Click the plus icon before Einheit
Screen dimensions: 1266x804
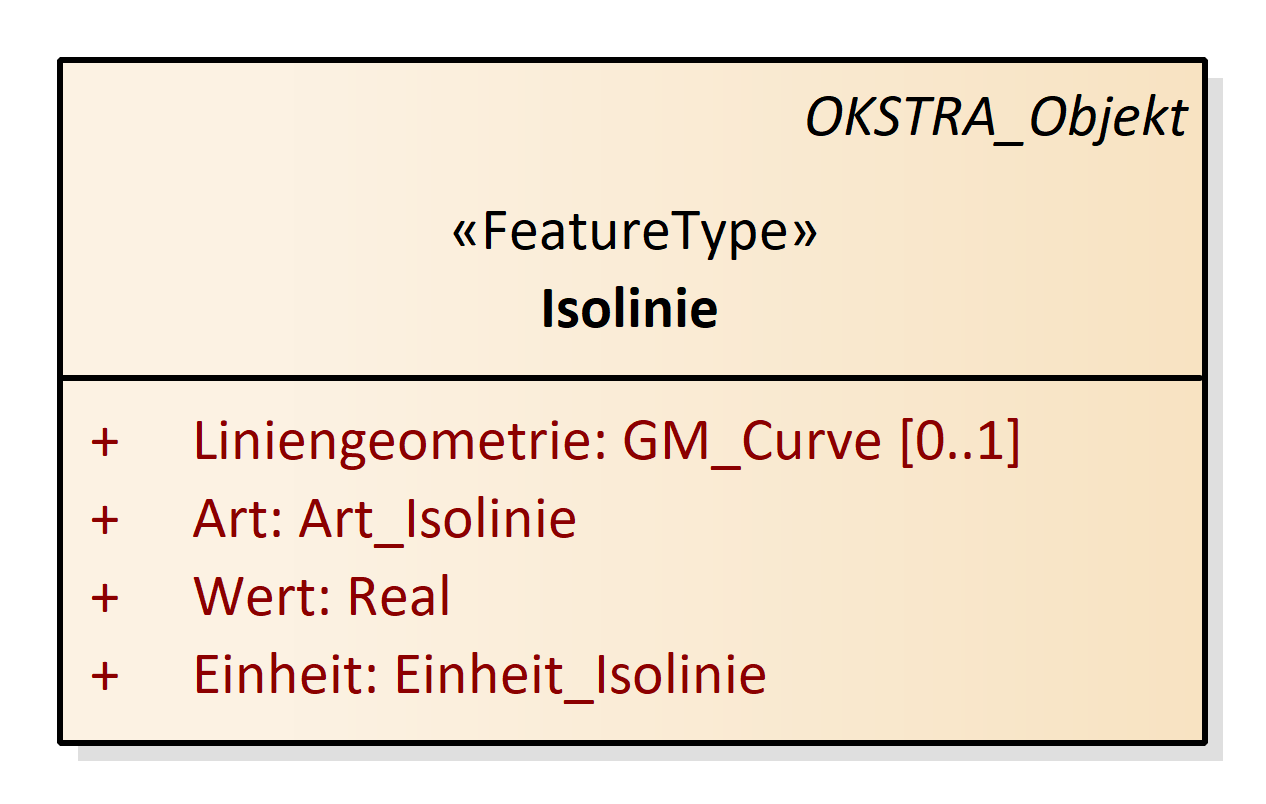click(105, 676)
